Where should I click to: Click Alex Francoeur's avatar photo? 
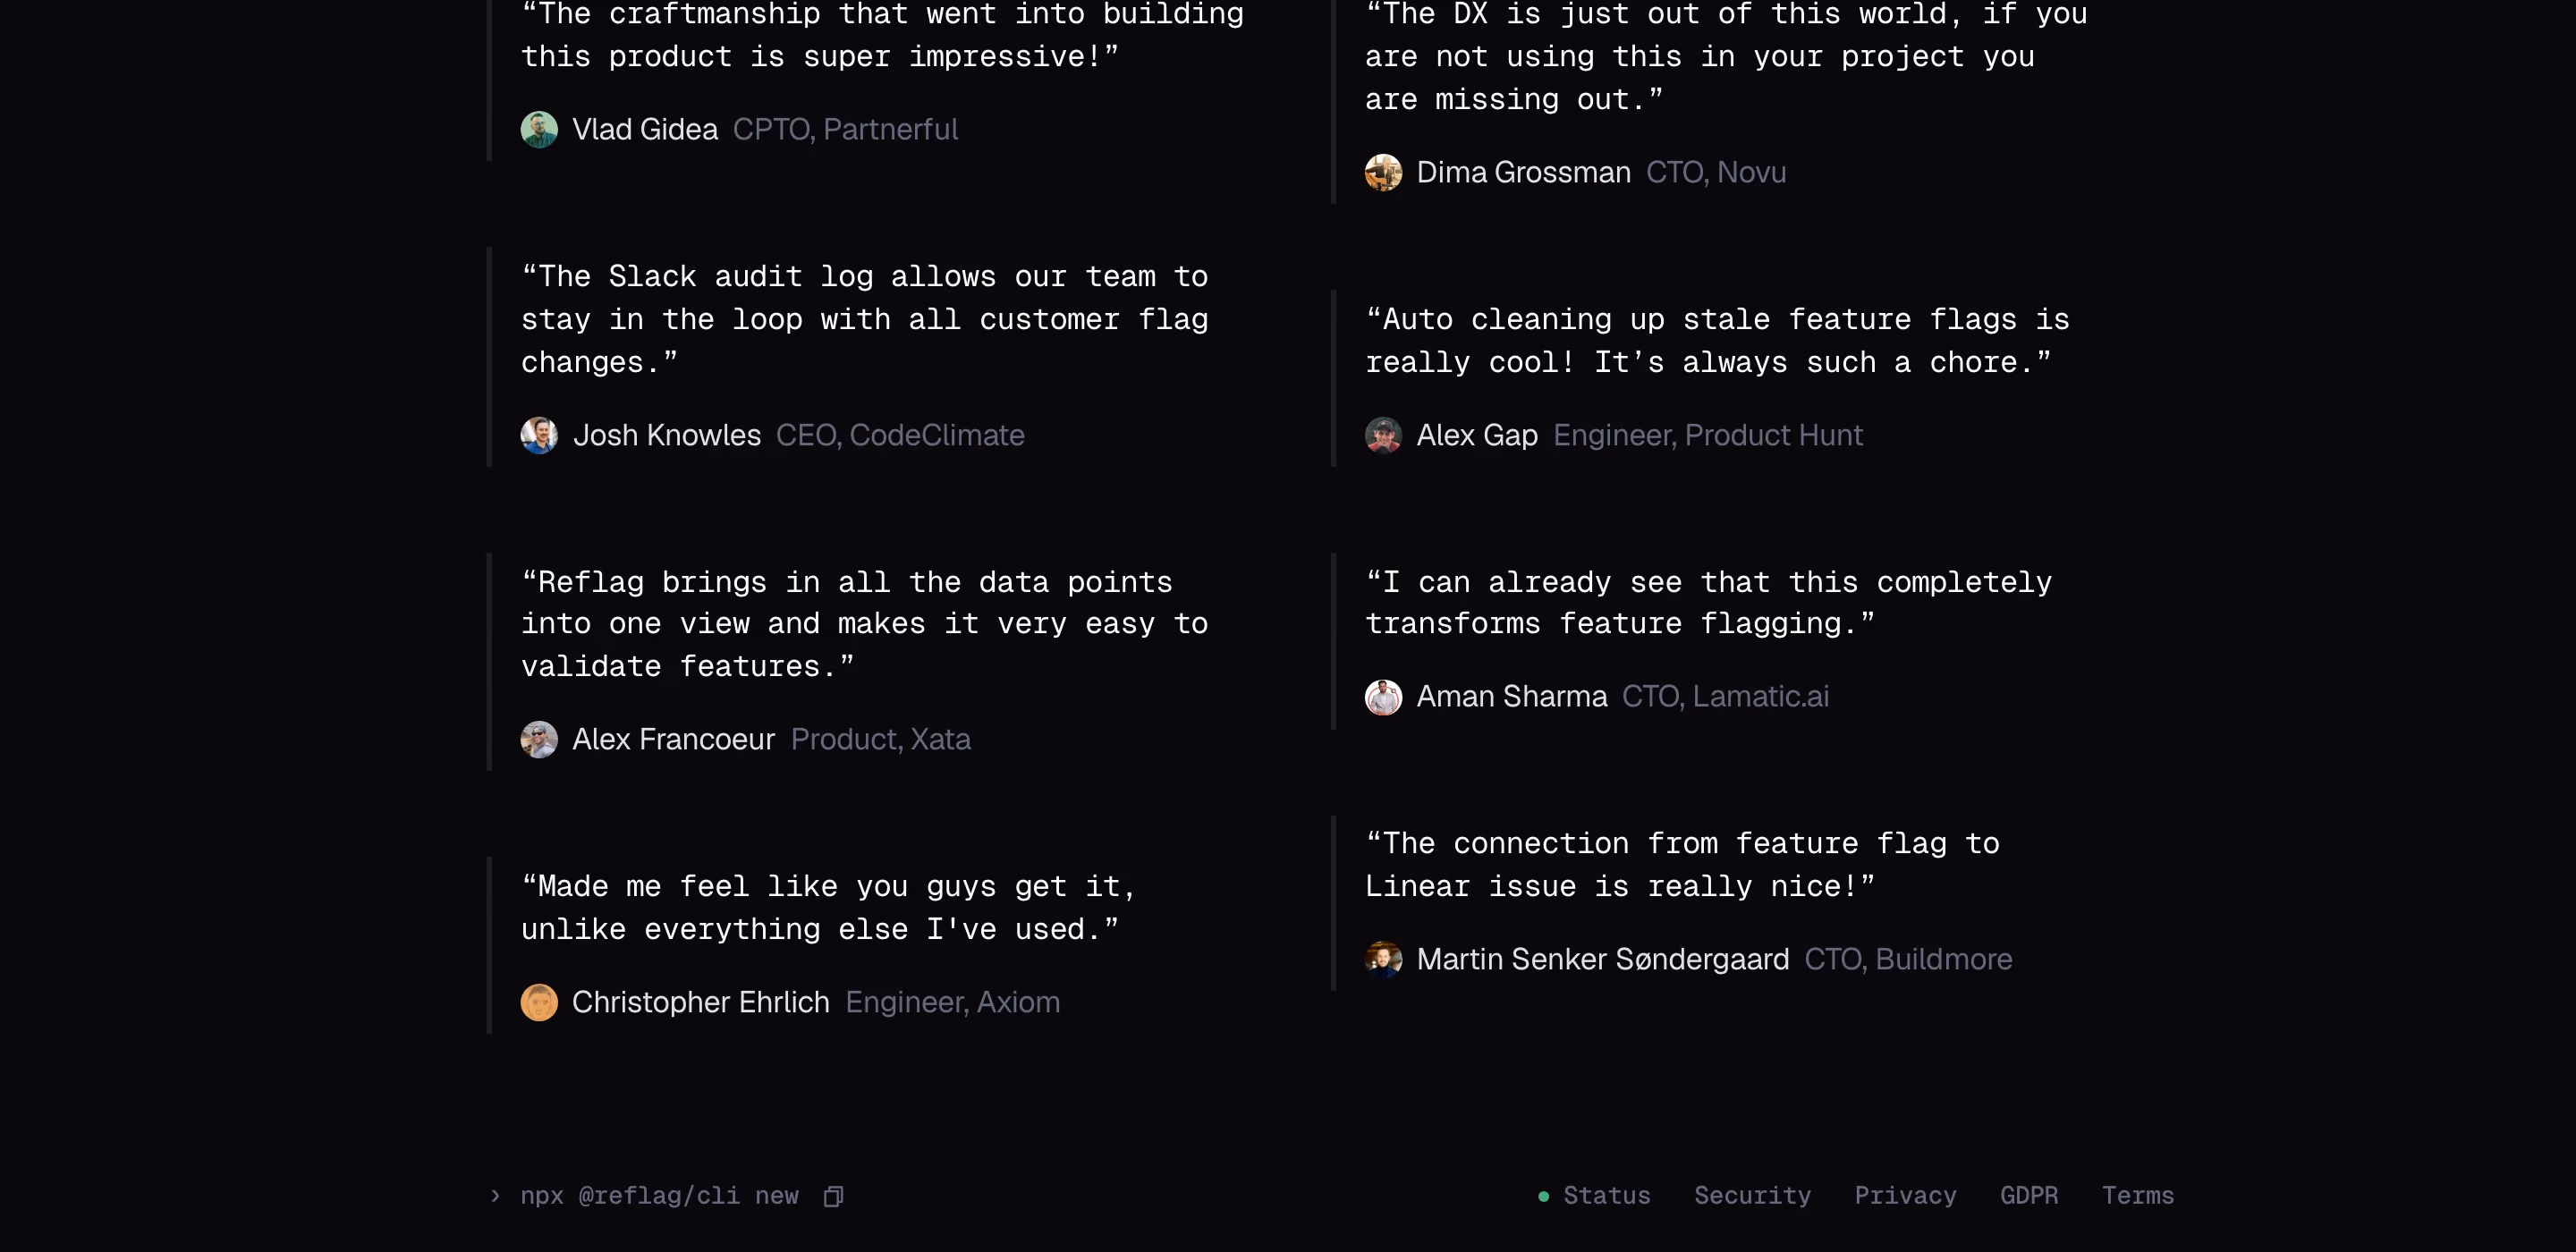pos(539,740)
